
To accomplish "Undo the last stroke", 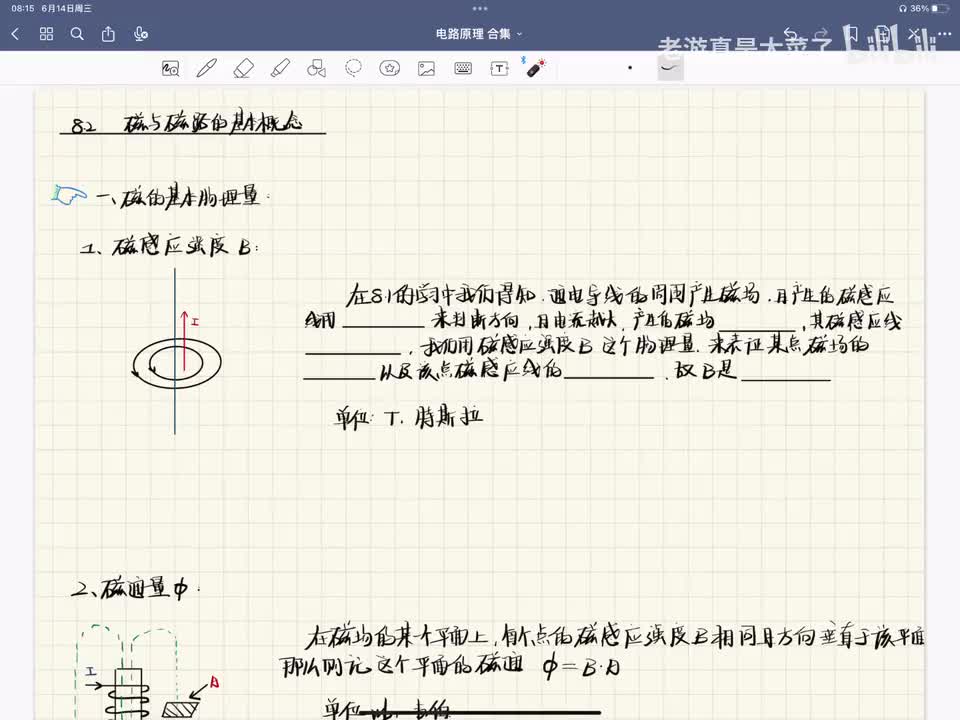I will pyautogui.click(x=790, y=34).
